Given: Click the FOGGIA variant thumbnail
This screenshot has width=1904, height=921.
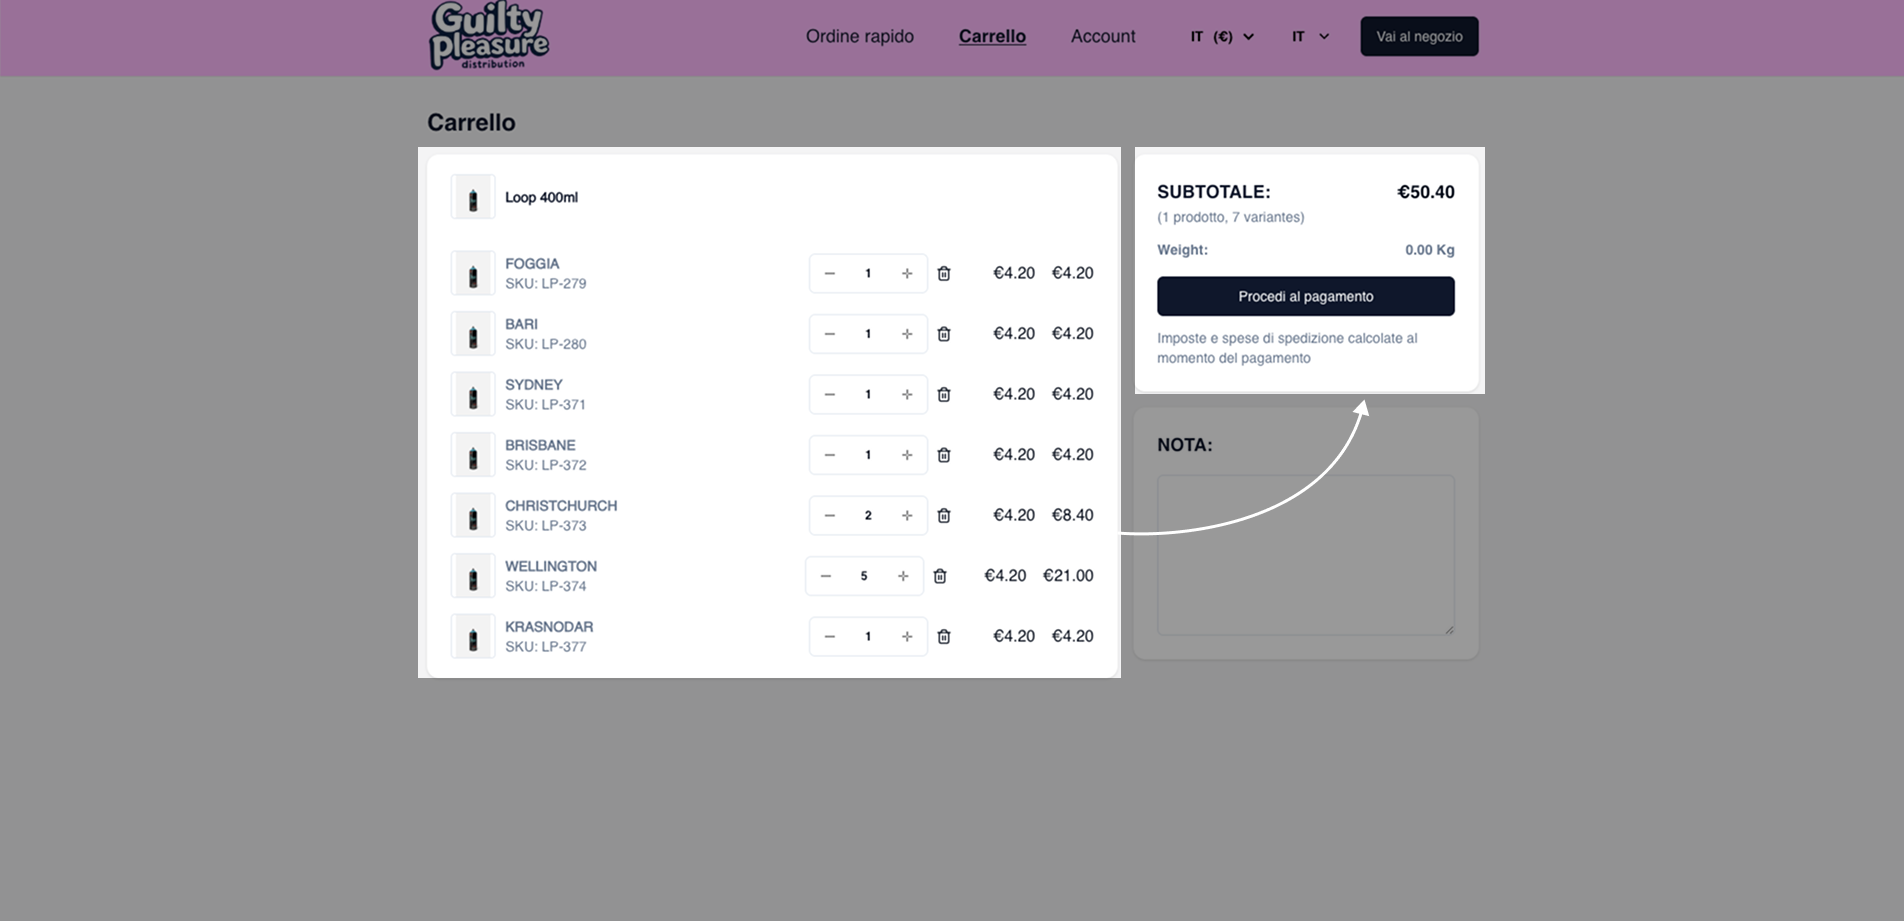Looking at the screenshot, I should point(473,273).
